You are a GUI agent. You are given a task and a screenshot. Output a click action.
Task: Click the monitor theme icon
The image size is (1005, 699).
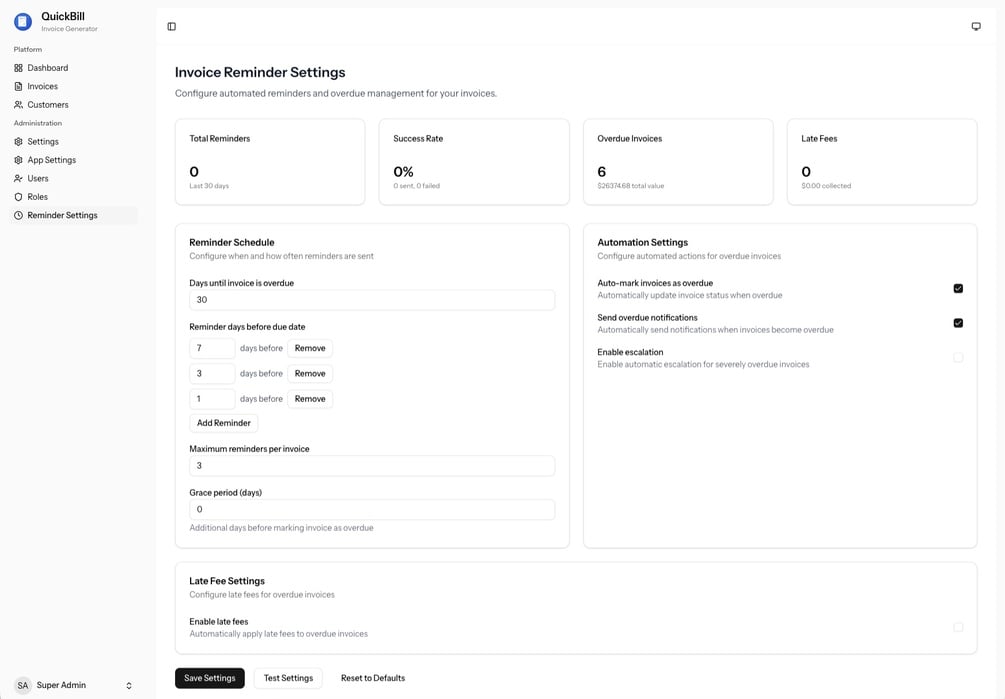[976, 27]
